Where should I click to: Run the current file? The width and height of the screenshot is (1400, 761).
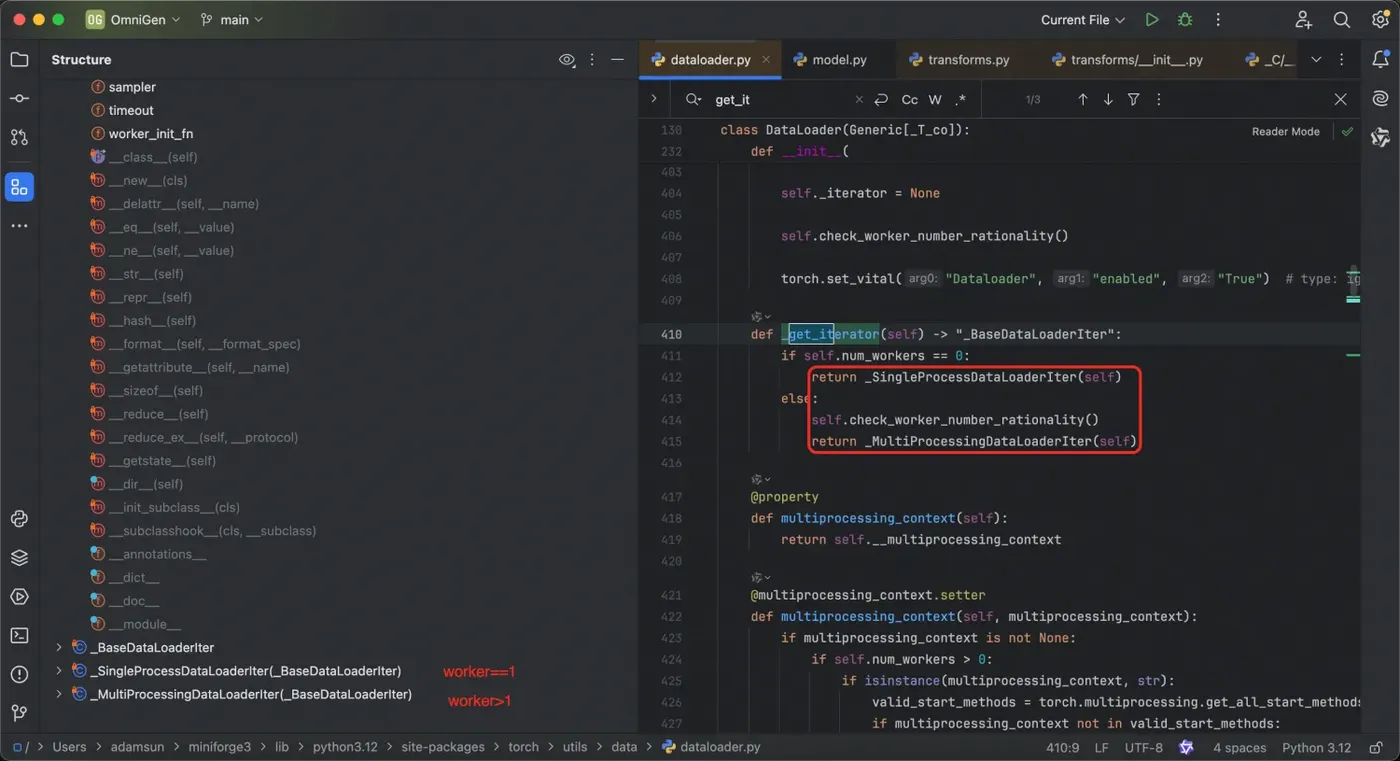click(x=1152, y=20)
